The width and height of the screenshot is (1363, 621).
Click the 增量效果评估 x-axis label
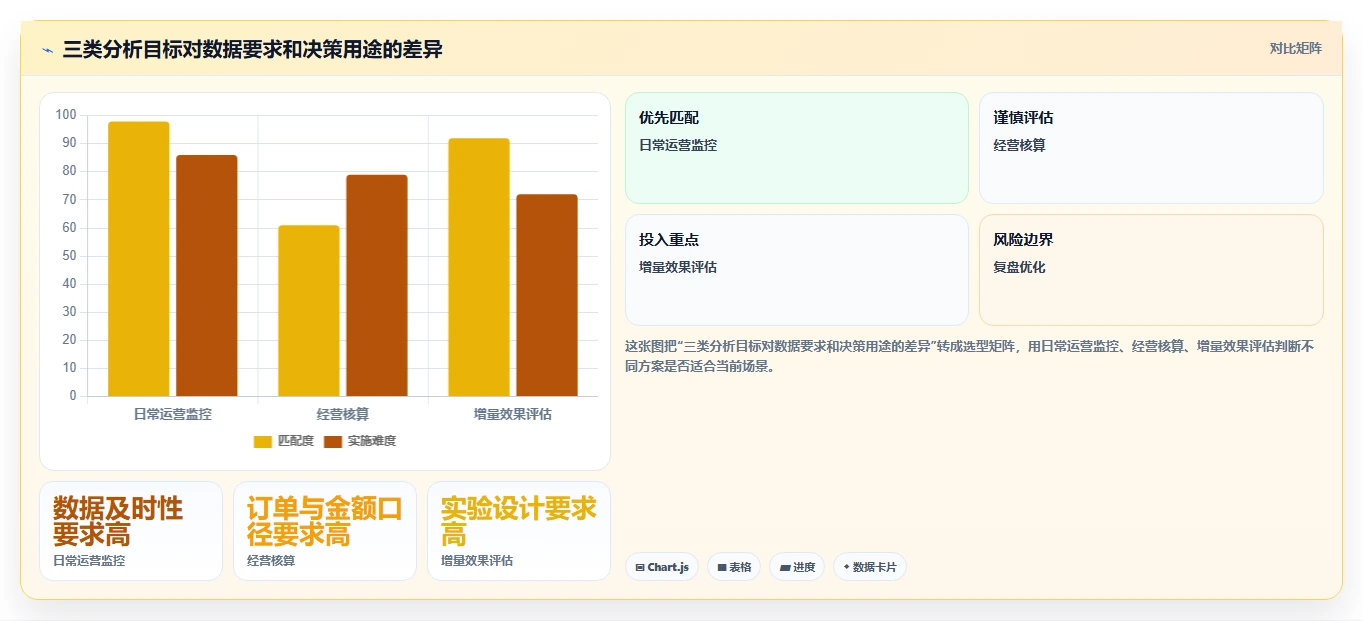pyautogui.click(x=513, y=414)
